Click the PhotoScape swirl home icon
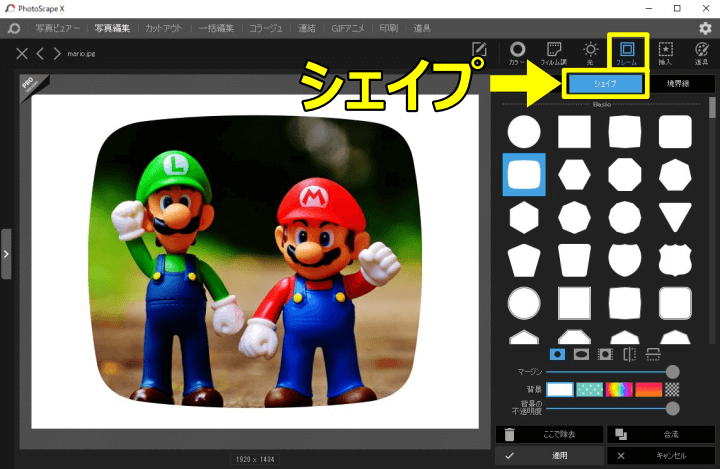Screen dimensions: 720x469 (14, 28)
